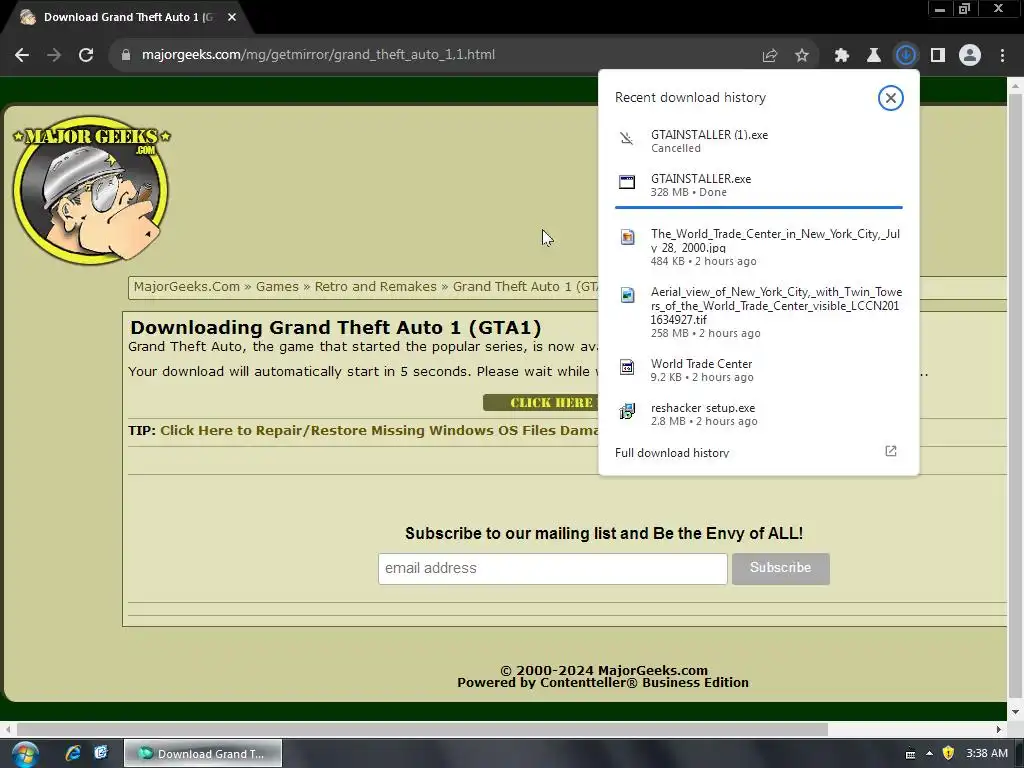Open Chrome Labs flask icon
This screenshot has width=1024, height=768.
point(873,56)
